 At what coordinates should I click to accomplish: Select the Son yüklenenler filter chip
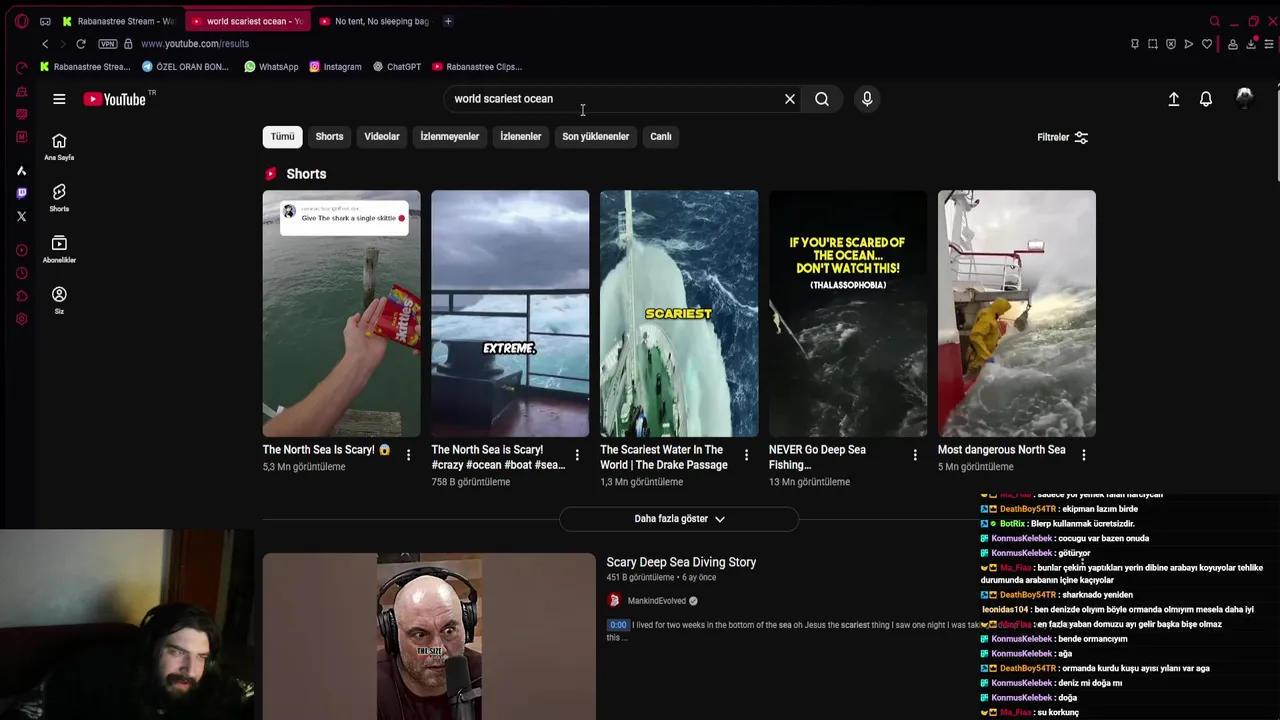tap(596, 137)
